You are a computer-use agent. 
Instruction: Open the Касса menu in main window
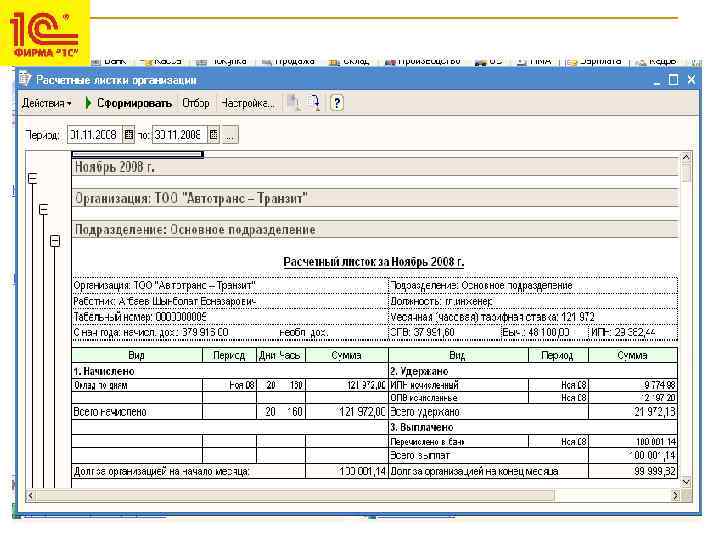coord(161,61)
